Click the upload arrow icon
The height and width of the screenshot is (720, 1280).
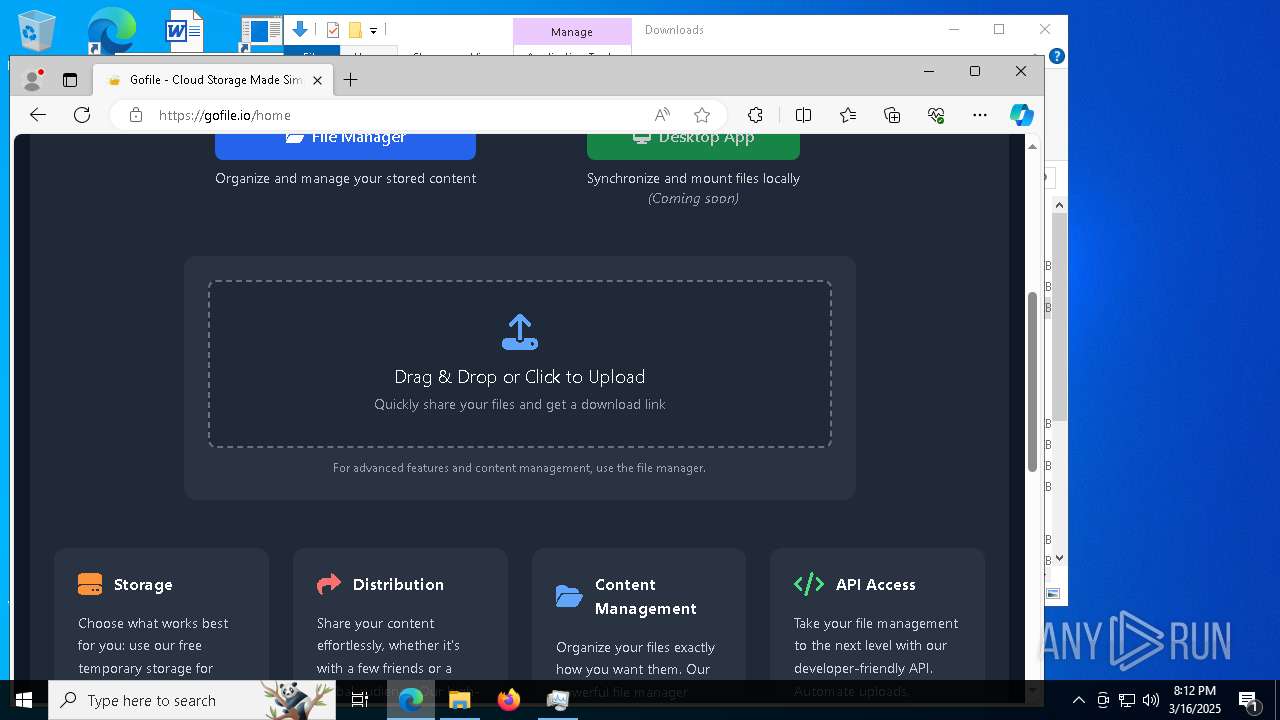[520, 333]
